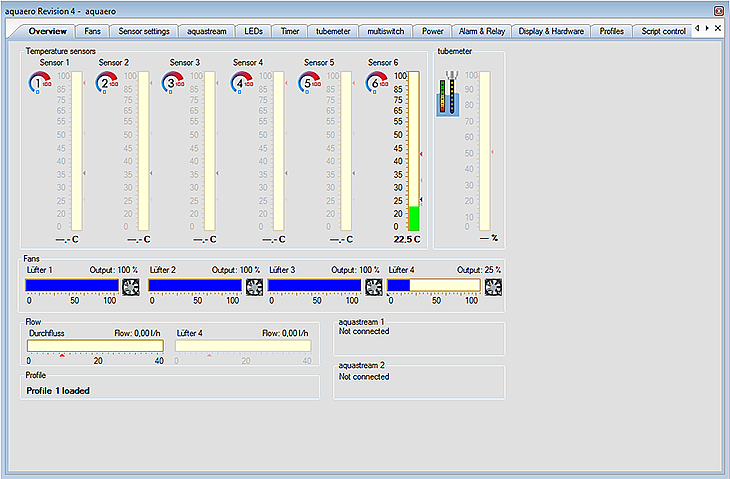730x479 pixels.
Task: Select the Script control tab
Action: pos(663,31)
